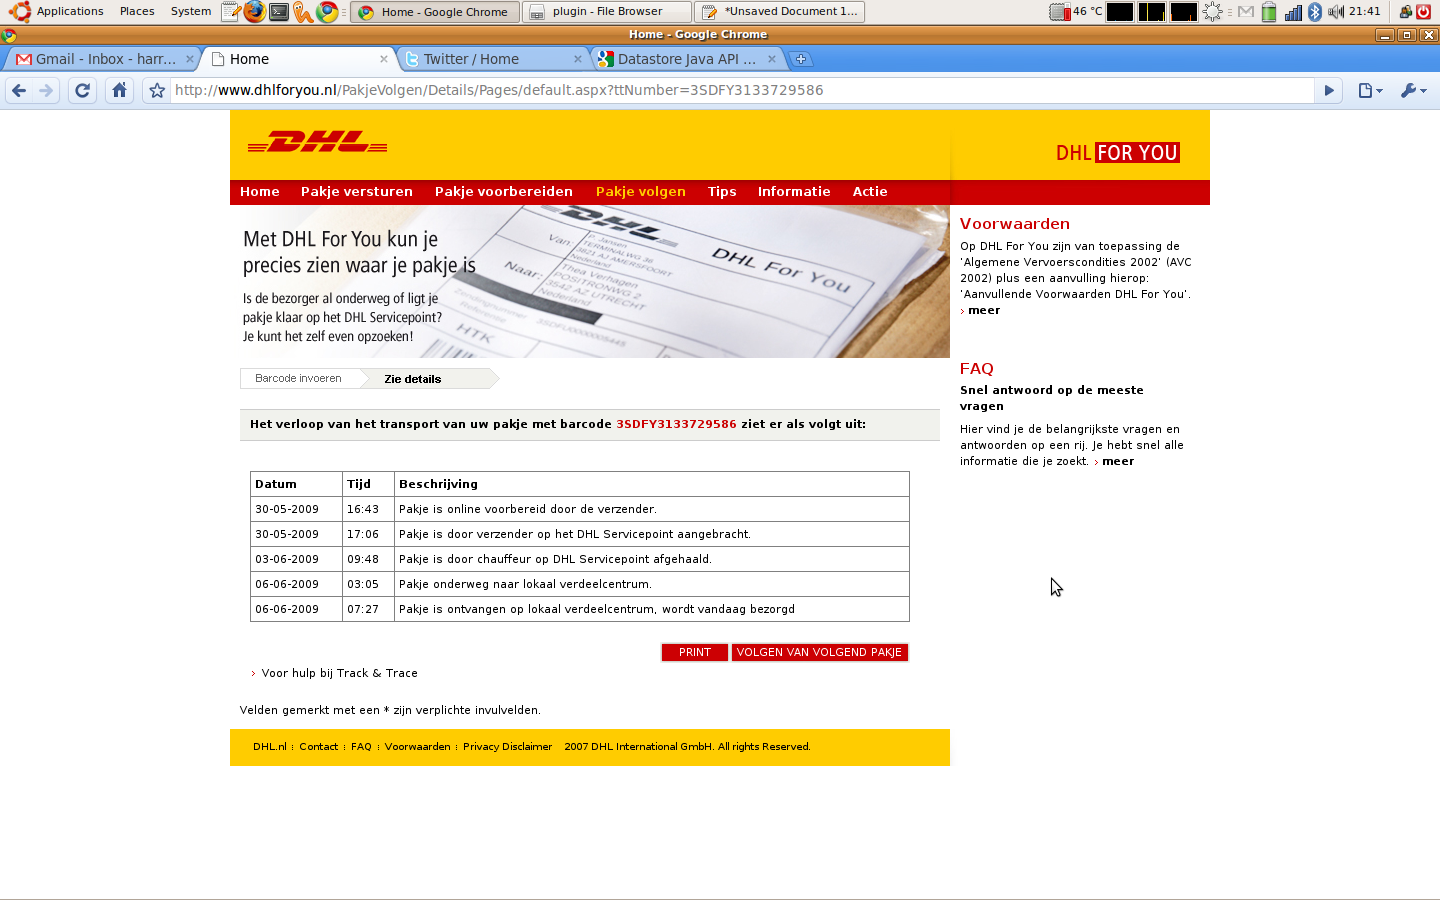Open the Actie nav item
Image resolution: width=1440 pixels, height=900 pixels.
(x=870, y=192)
